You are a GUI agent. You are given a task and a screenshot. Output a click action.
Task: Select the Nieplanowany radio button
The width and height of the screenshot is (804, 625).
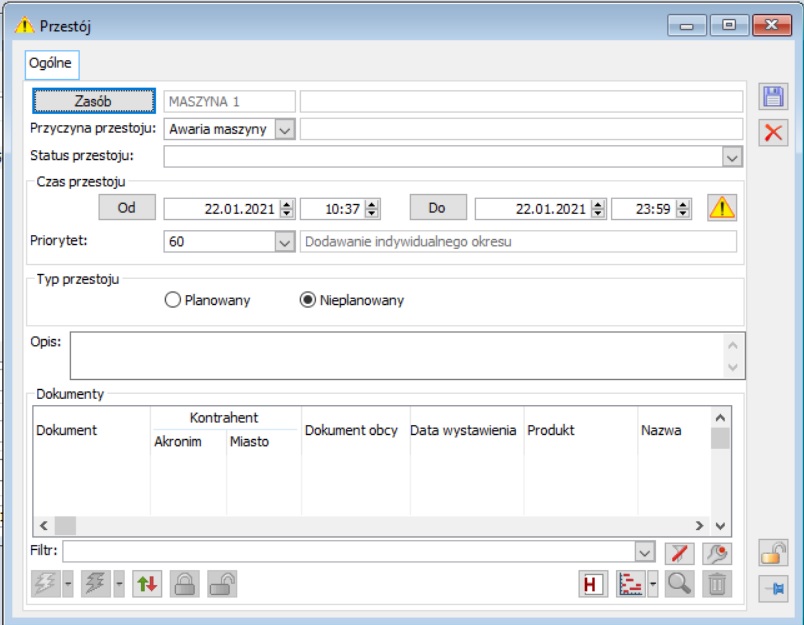(308, 300)
